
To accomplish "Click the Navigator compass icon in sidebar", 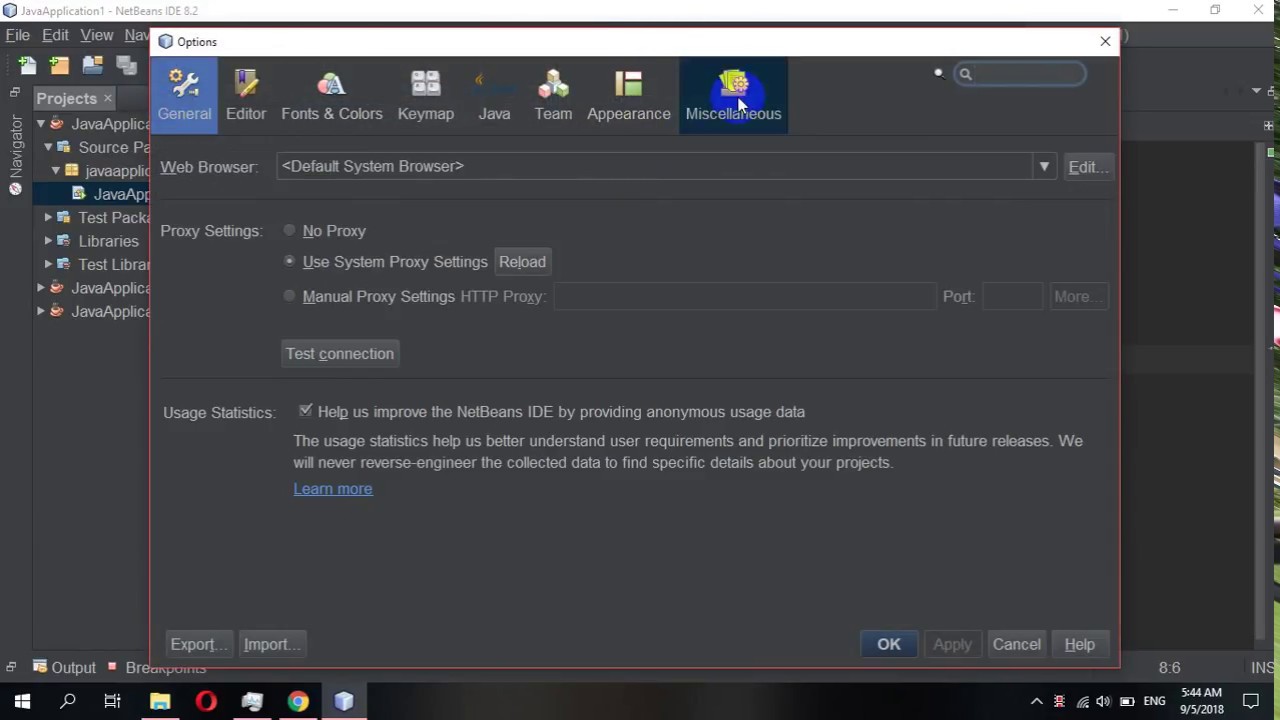I will click(15, 189).
